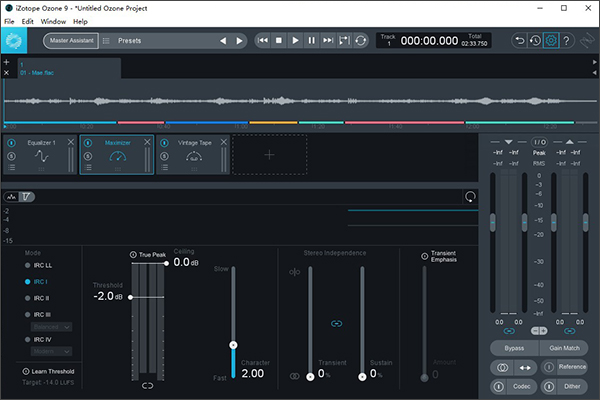Click the undo history clock icon

[535, 41]
